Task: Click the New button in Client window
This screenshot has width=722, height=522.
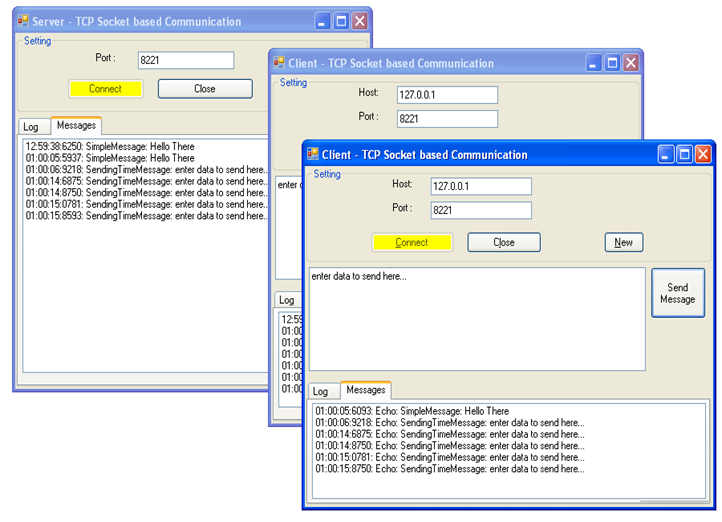Action: (623, 242)
